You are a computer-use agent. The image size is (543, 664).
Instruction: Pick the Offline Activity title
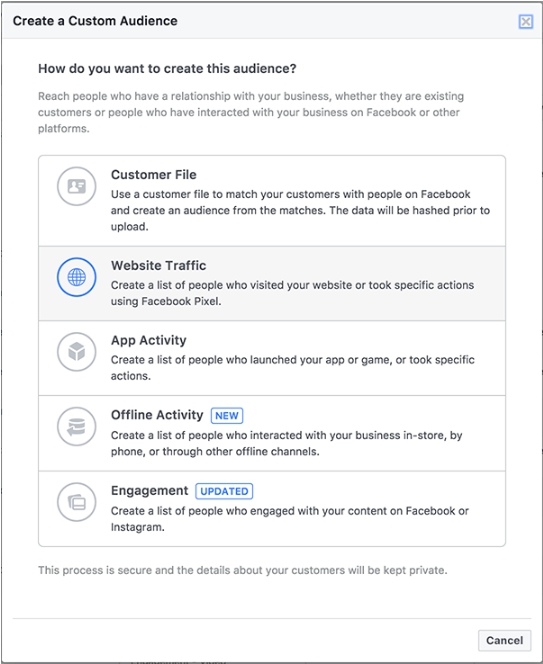tap(157, 415)
